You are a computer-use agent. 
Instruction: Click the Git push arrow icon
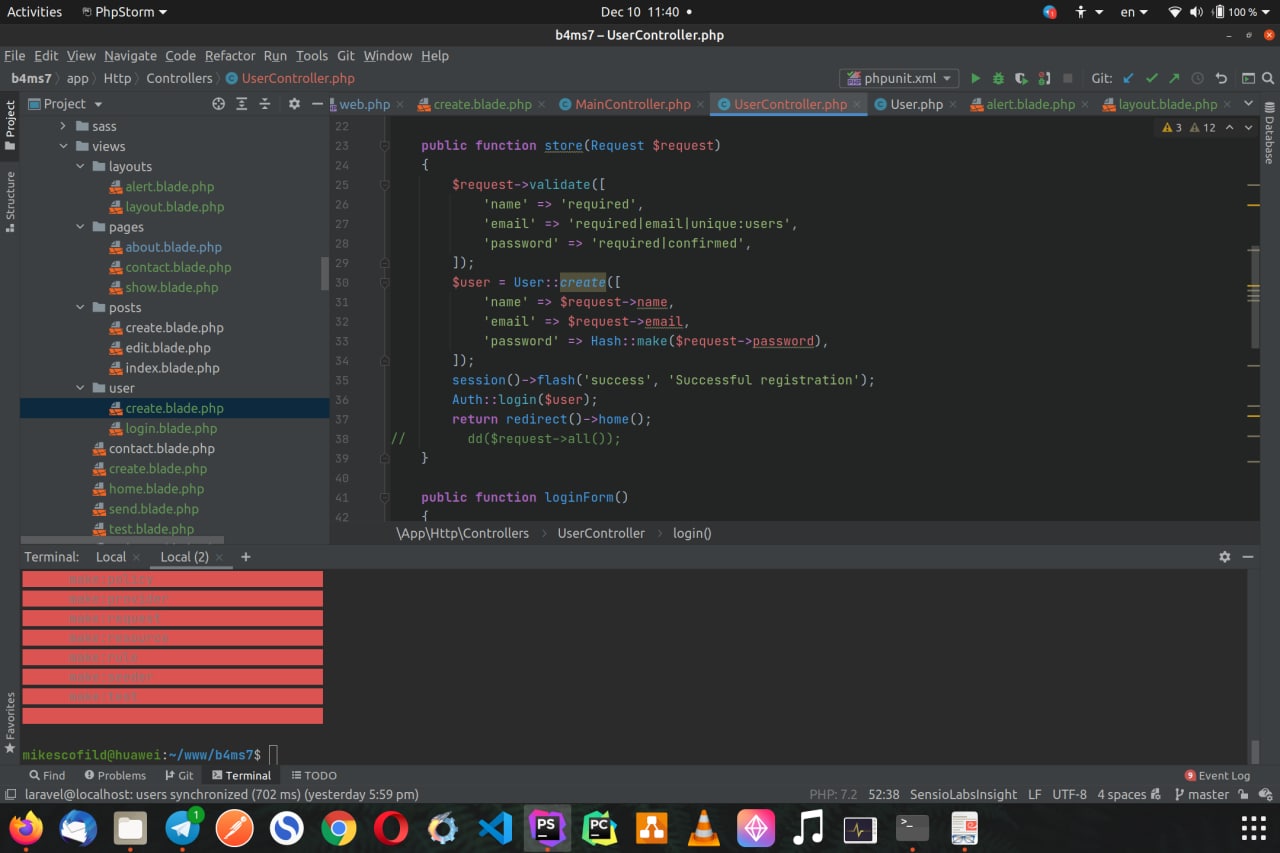point(1174,78)
